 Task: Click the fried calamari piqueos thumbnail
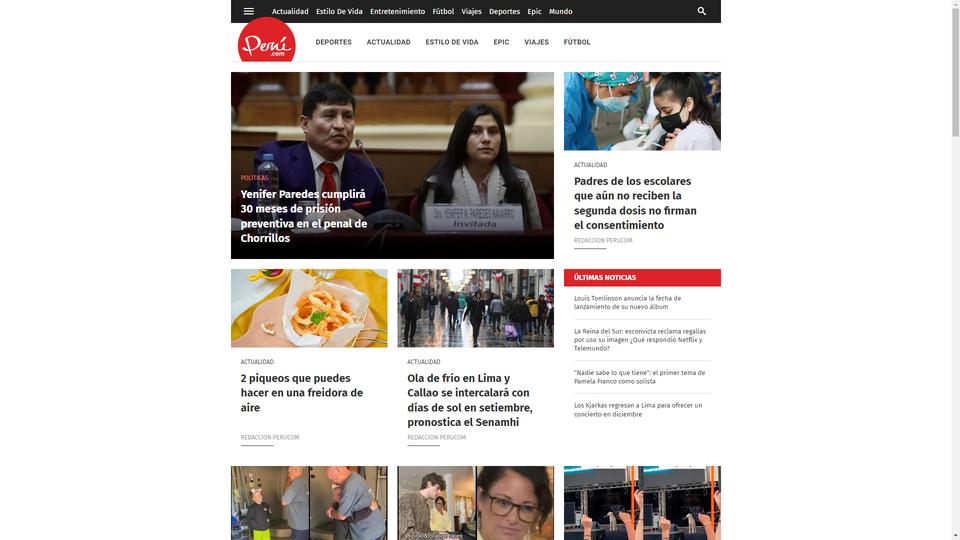point(309,308)
